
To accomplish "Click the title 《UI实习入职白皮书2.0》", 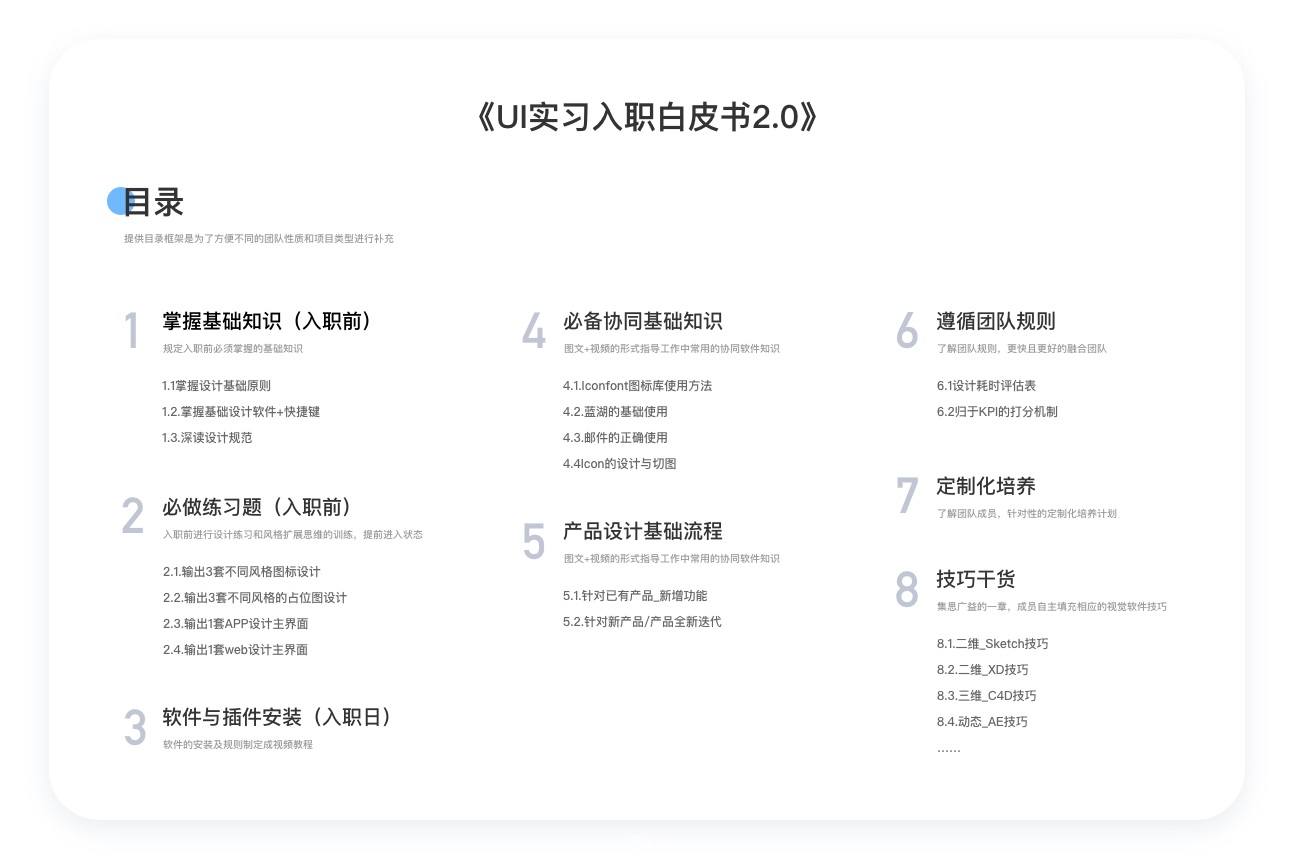I will [x=647, y=118].
